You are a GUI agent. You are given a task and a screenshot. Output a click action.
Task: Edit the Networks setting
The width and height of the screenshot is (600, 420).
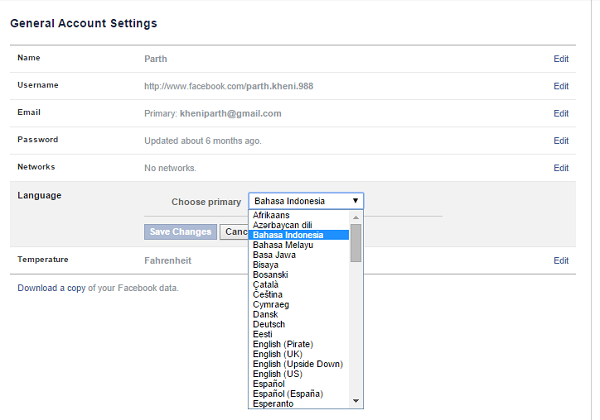561,168
